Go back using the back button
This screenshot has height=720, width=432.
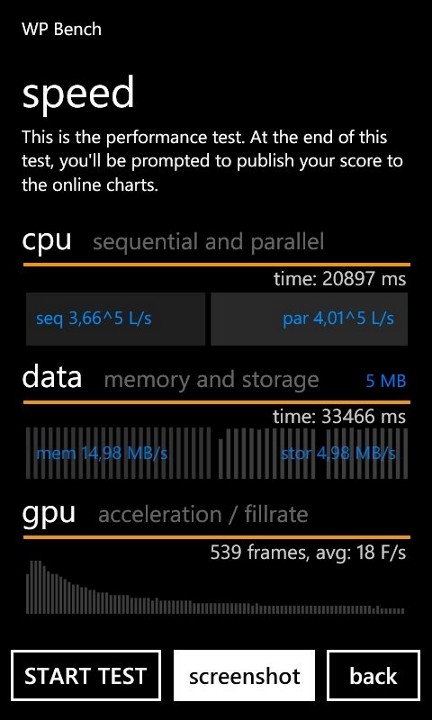click(x=374, y=675)
